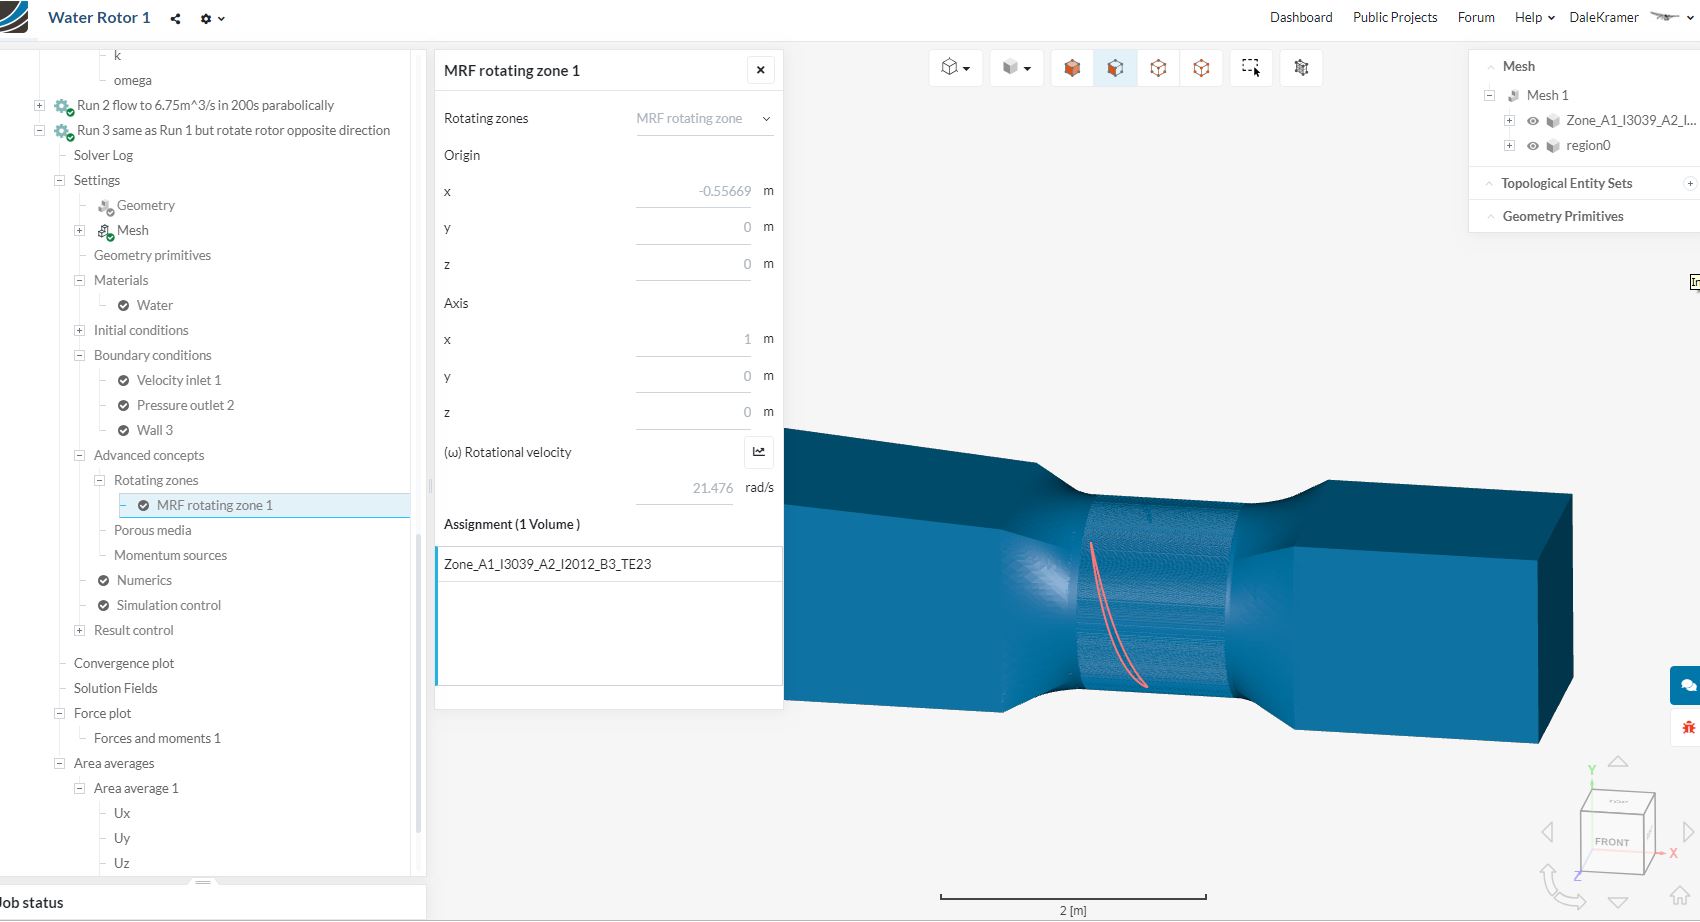Click the Origin x input field

693,191
